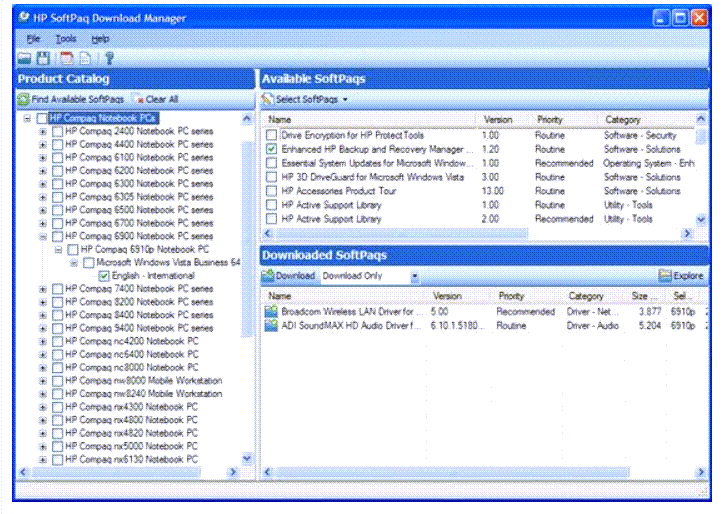
Task: Expand HP Compaq nw8000 Mobile Workstation
Action: click(43, 381)
